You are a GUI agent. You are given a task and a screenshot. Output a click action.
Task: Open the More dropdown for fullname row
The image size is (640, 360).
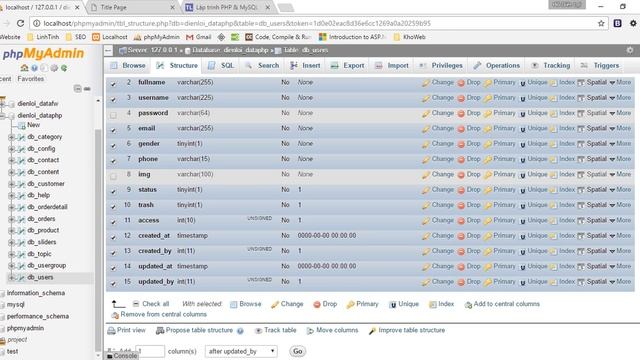click(620, 82)
